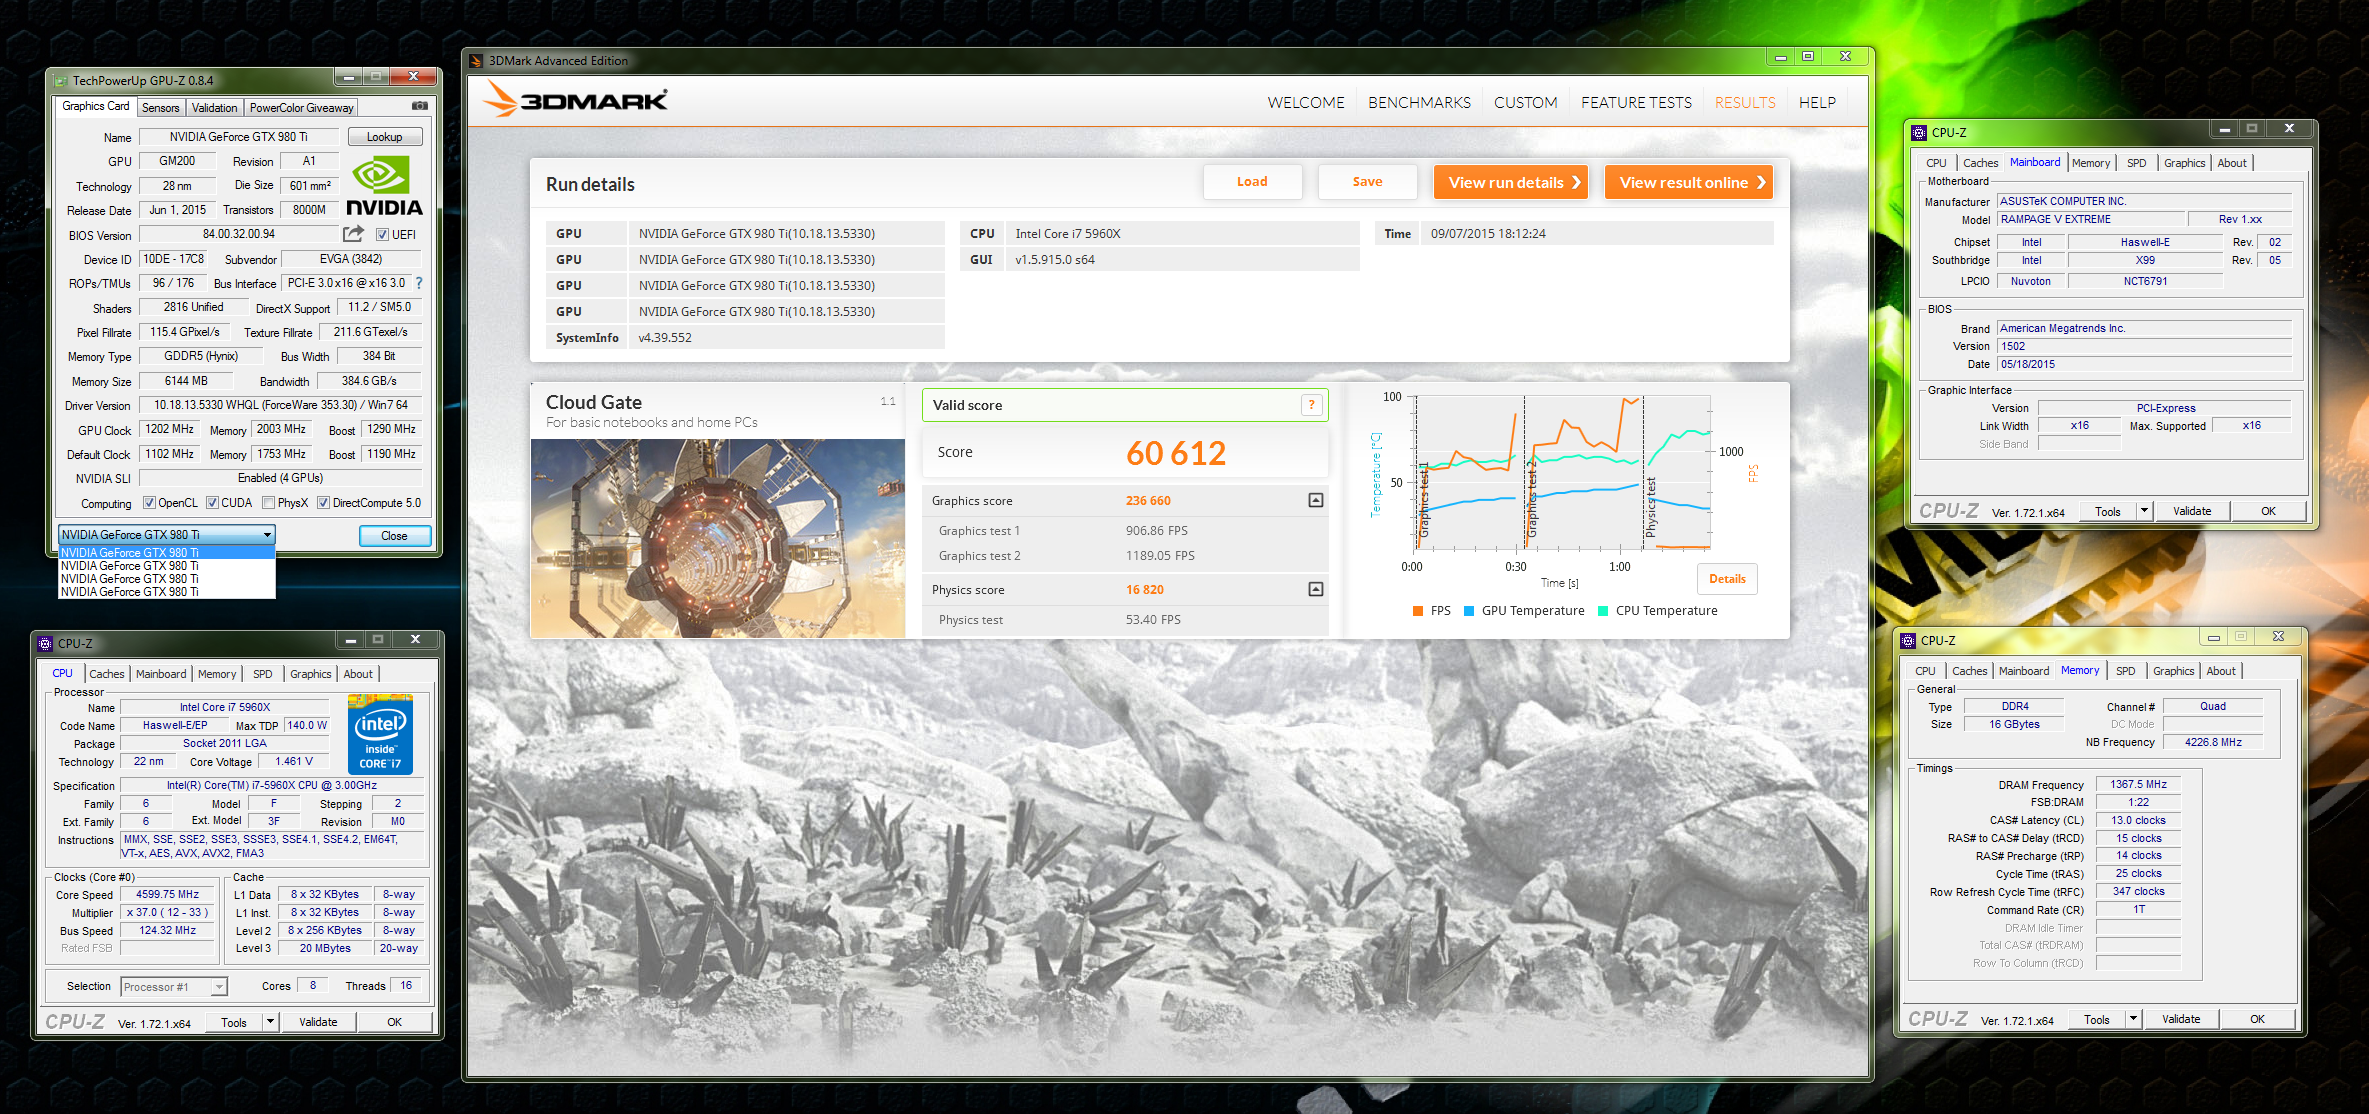Open the GPU selection dropdown in GPU-Z
Viewport: 2369px width, 1114px height.
click(166, 535)
